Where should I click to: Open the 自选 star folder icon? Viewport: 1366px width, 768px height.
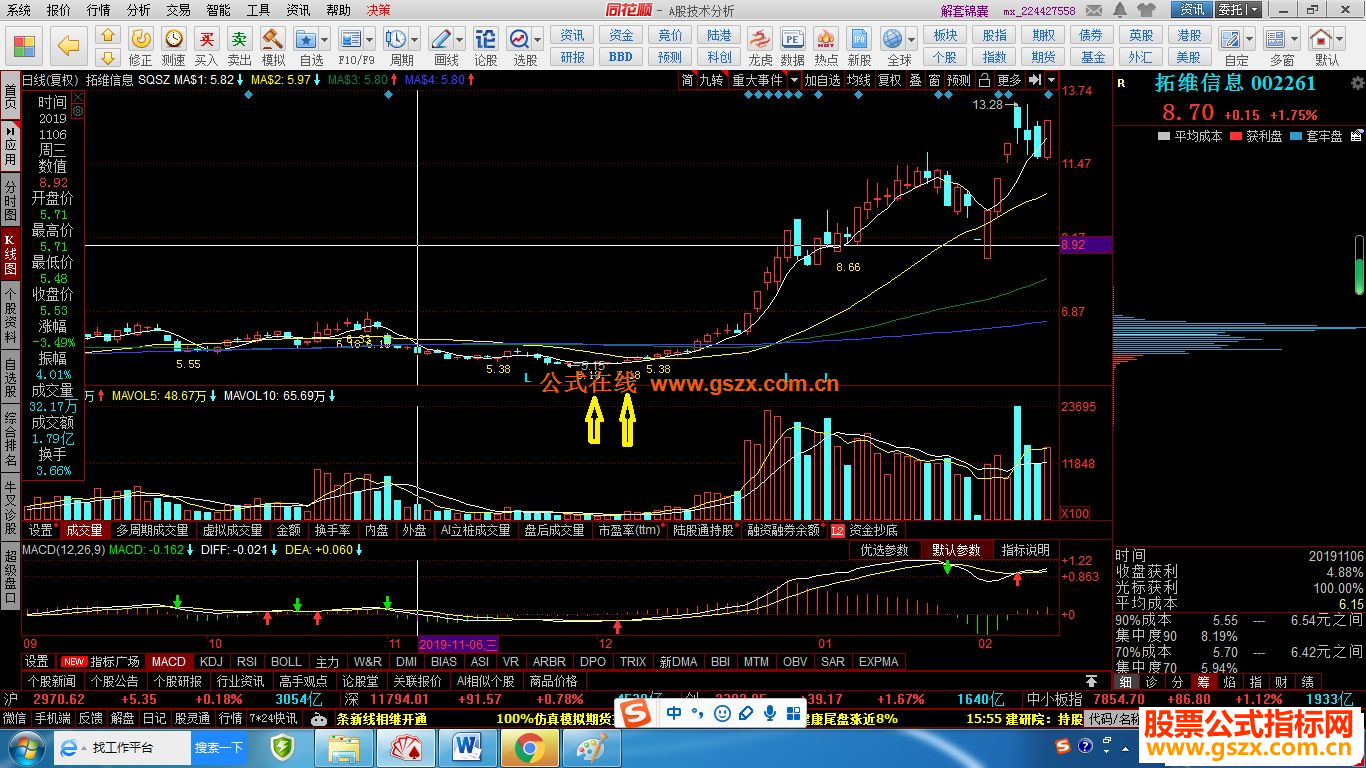[306, 39]
